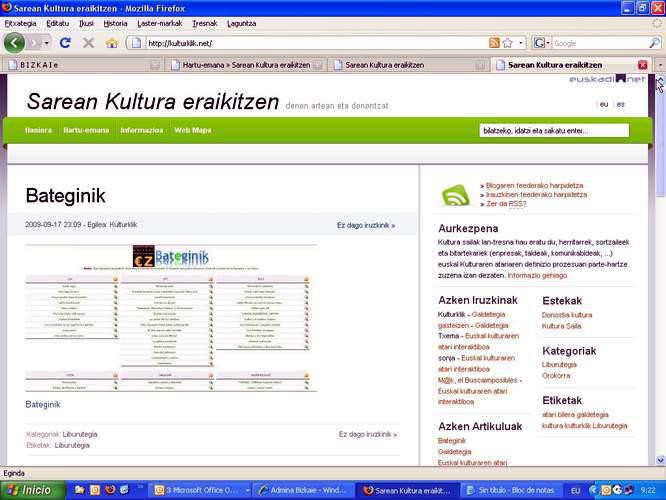The height and width of the screenshot is (500, 666).
Task: Click Iruzkinen feederako harpidetza link
Action: [x=536, y=195]
